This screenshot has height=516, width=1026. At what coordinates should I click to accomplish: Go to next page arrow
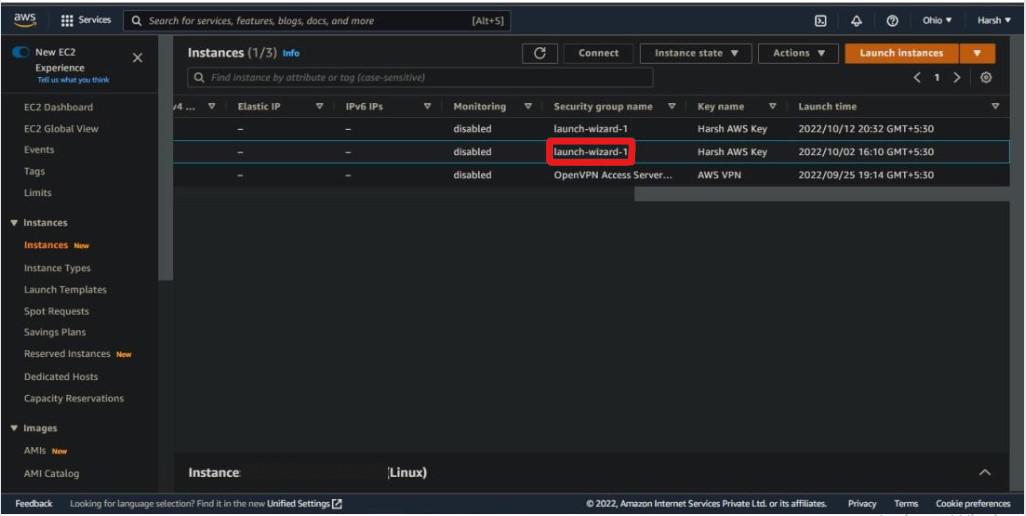point(957,78)
